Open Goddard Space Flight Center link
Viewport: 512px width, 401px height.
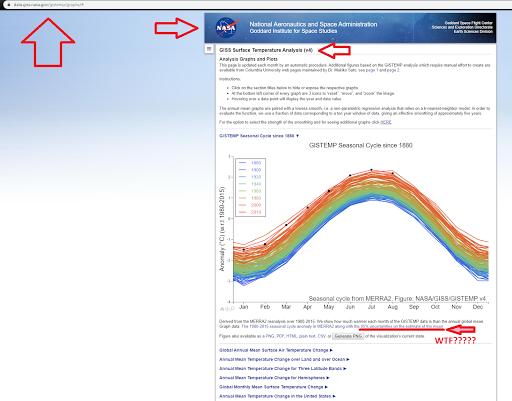pos(468,23)
